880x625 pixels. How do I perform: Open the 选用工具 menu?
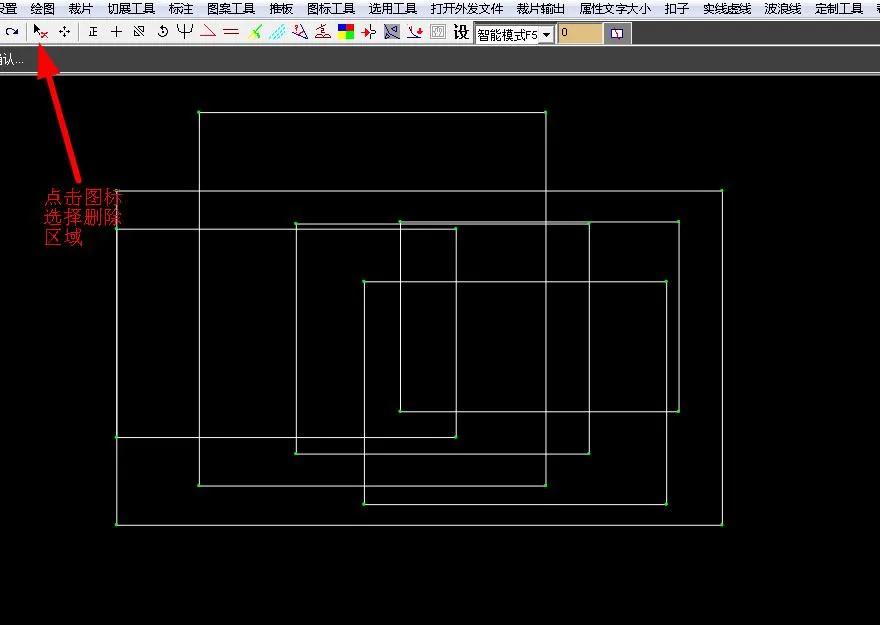tap(393, 8)
